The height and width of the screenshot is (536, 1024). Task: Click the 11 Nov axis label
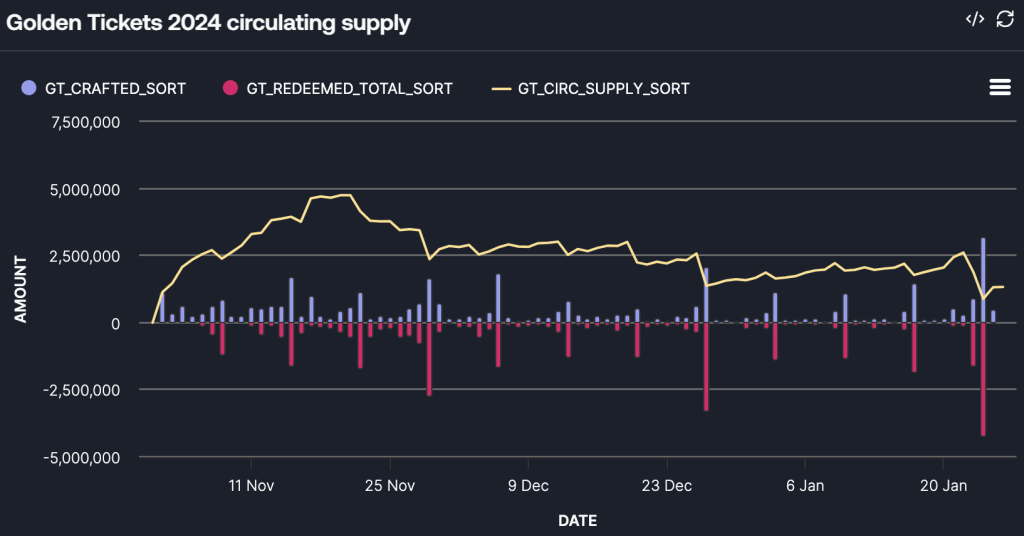point(251,486)
